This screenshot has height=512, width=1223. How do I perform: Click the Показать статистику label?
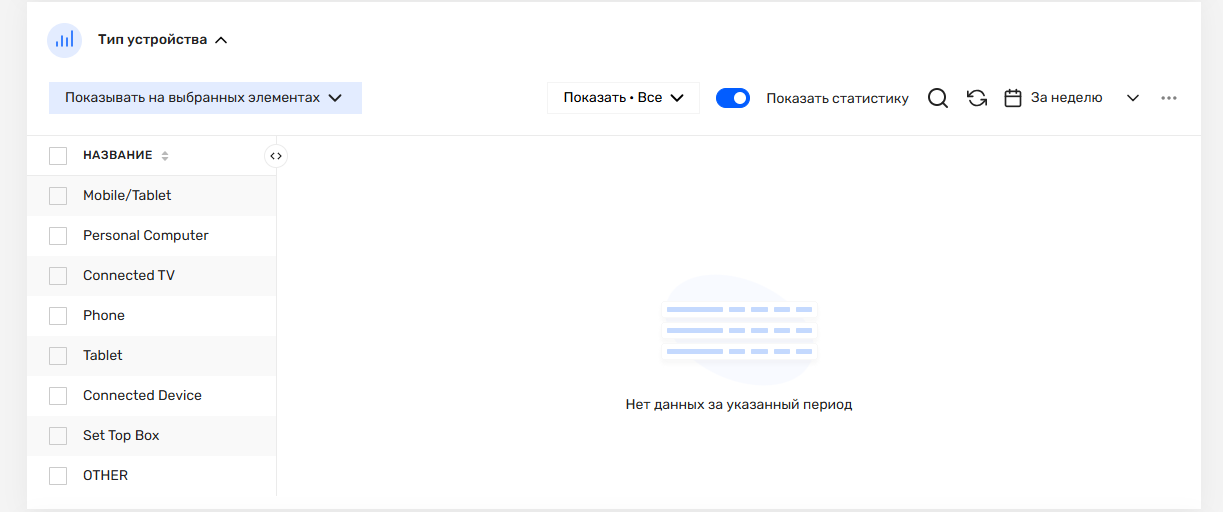[837, 98]
